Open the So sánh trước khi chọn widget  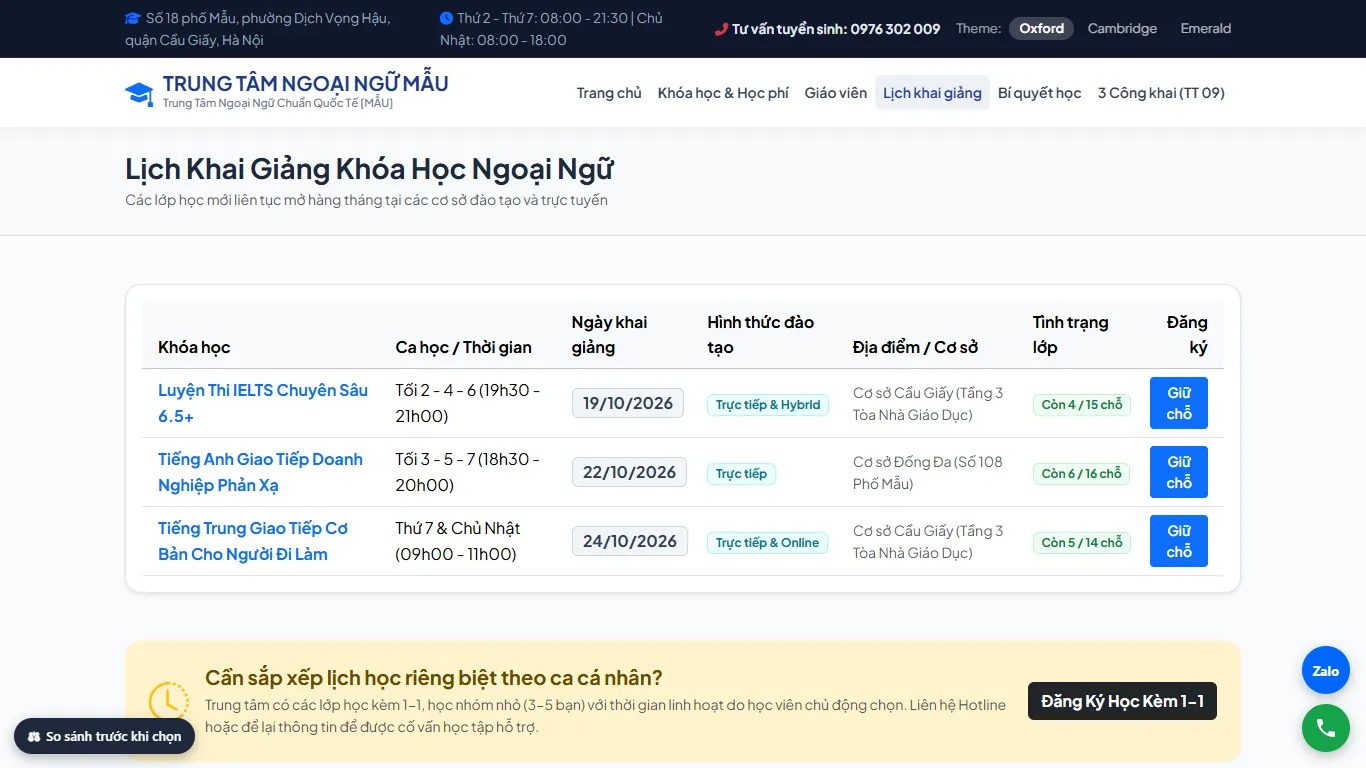click(x=105, y=737)
